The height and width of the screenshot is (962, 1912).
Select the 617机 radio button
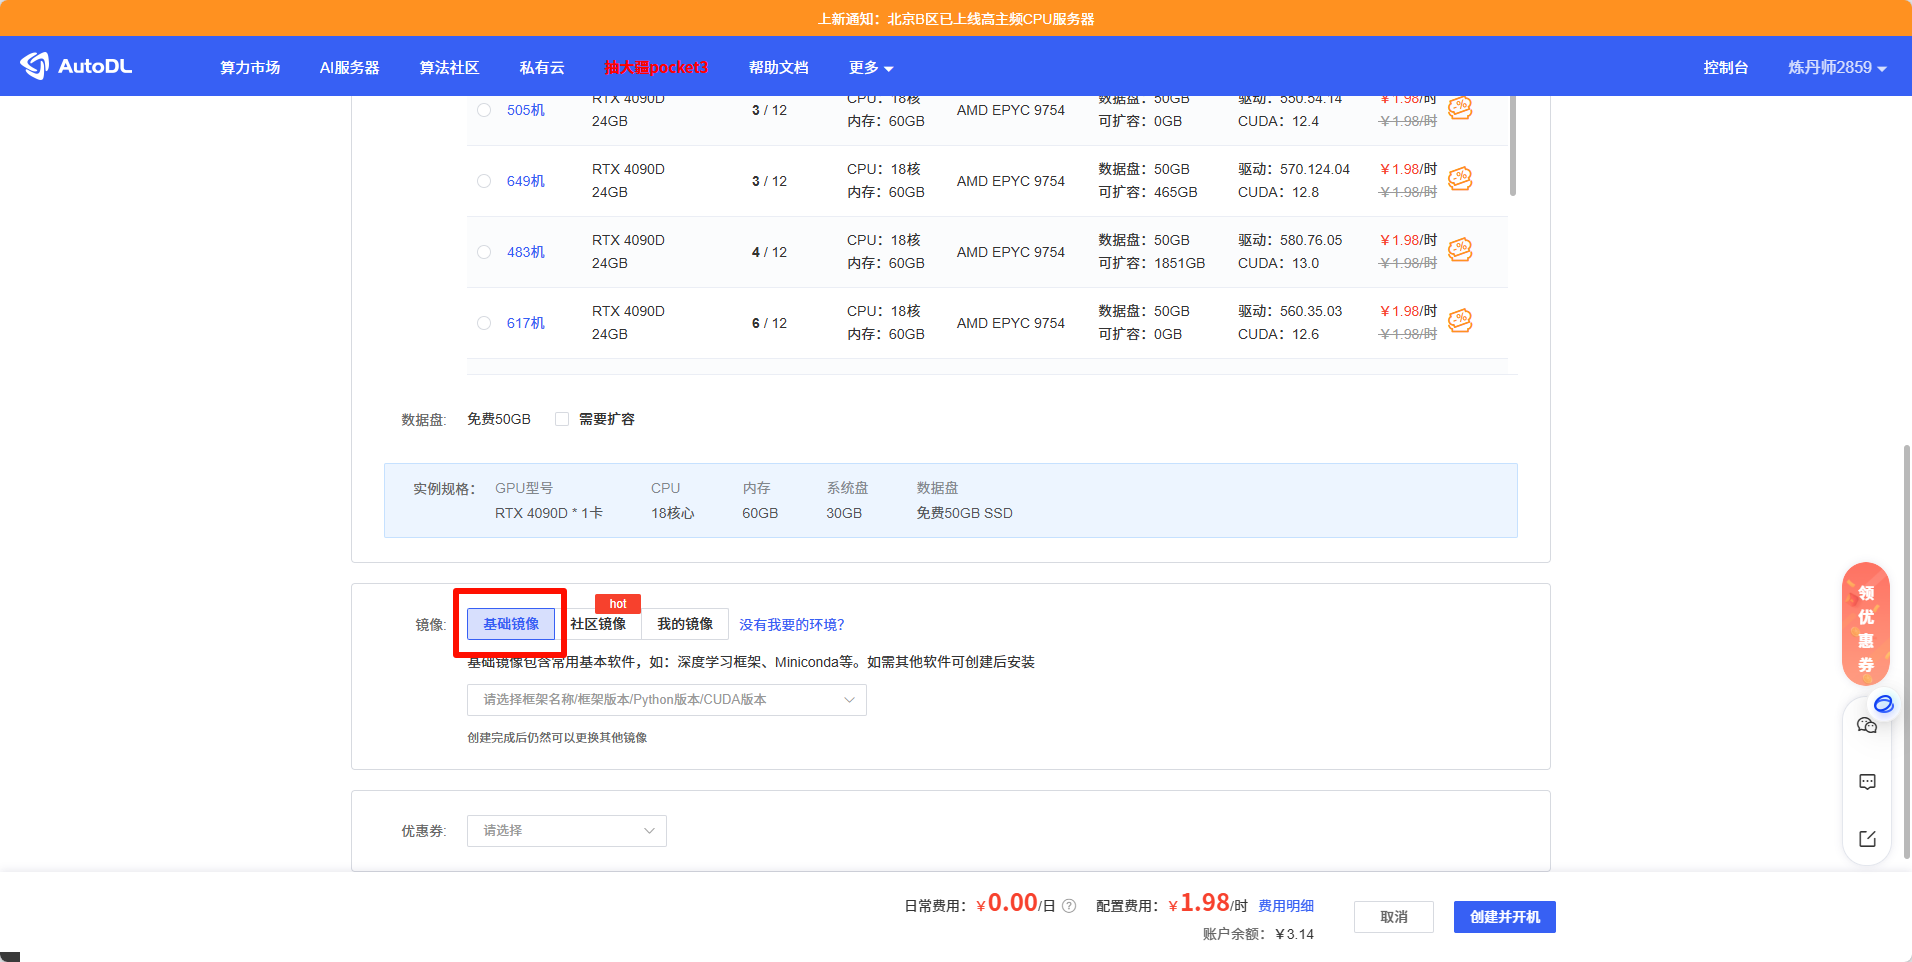pyautogui.click(x=484, y=323)
